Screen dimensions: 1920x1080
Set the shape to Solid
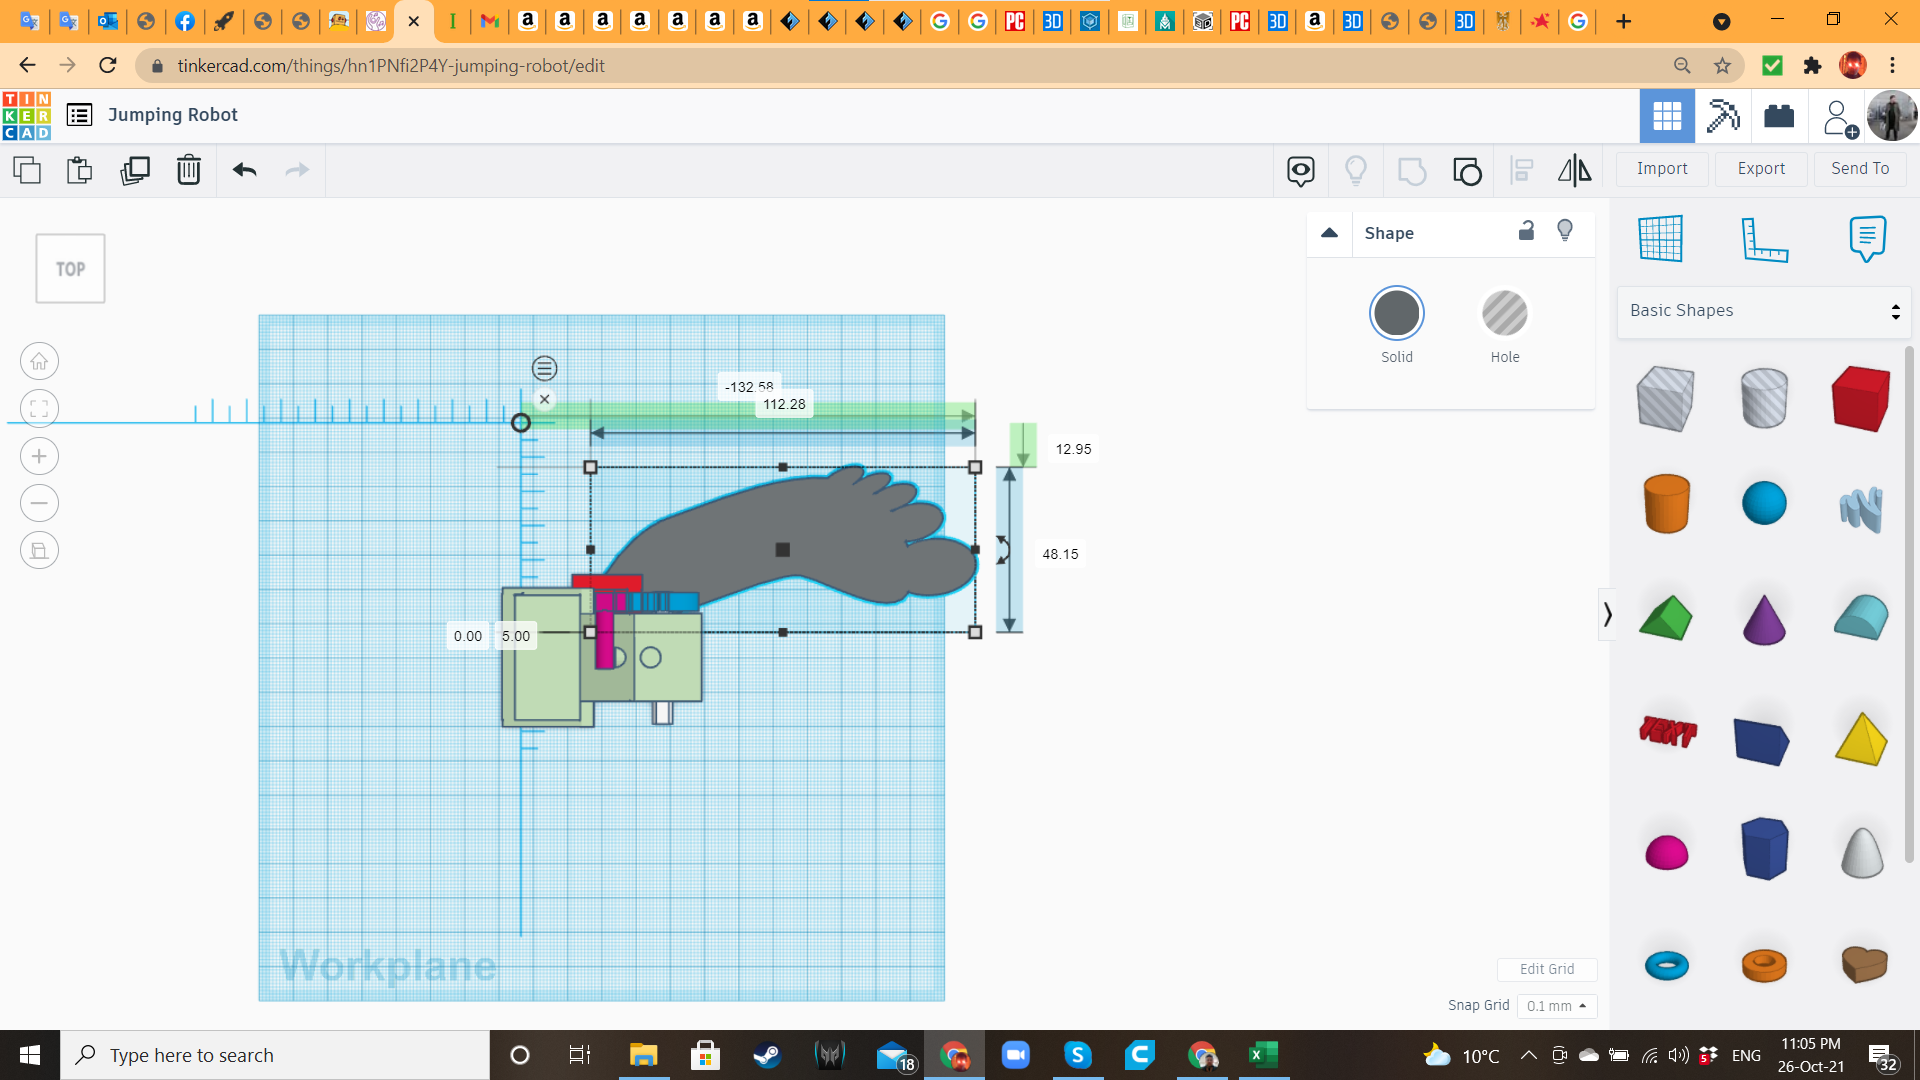tap(1396, 314)
